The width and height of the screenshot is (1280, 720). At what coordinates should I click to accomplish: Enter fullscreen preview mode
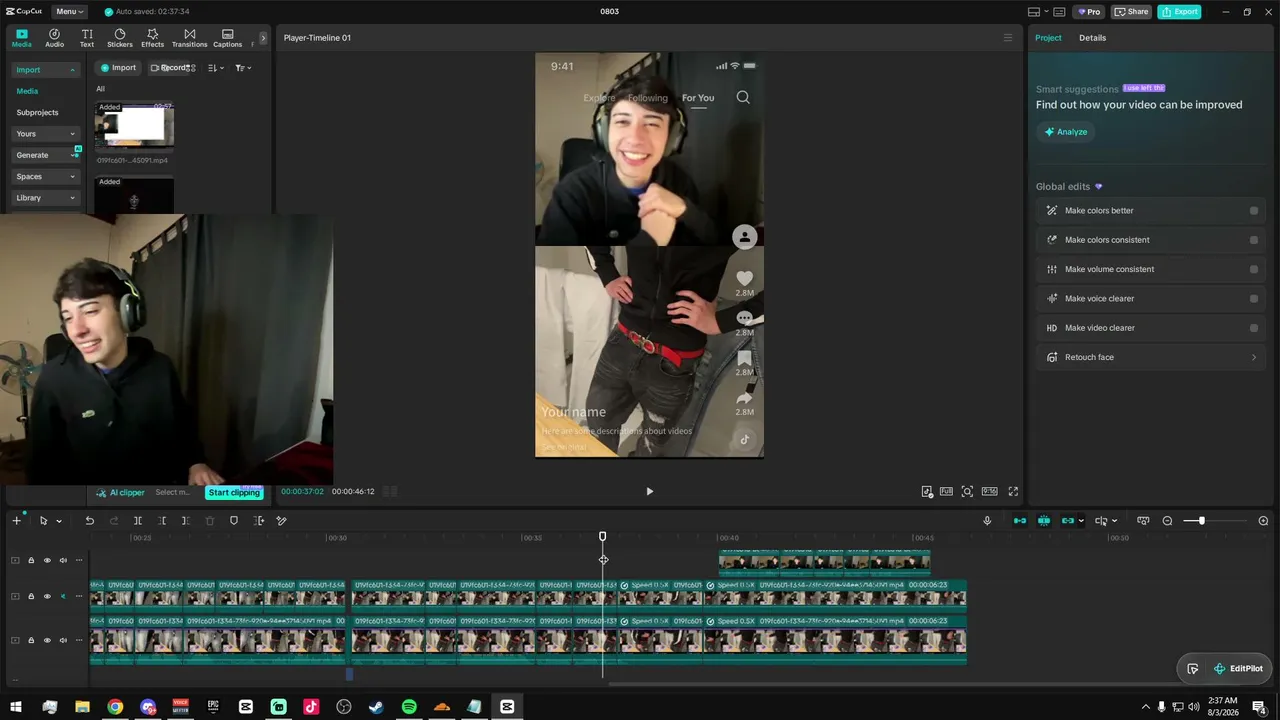tap(1013, 492)
